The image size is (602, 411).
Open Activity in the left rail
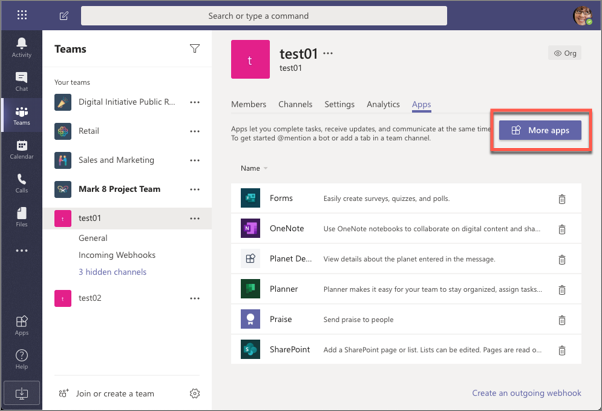tap(22, 47)
